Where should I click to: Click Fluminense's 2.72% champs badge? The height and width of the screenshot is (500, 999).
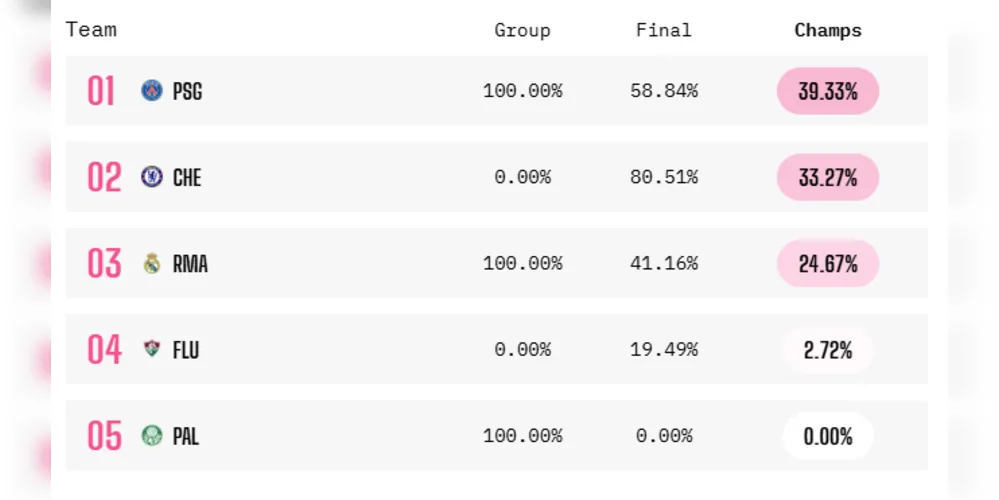(x=828, y=350)
